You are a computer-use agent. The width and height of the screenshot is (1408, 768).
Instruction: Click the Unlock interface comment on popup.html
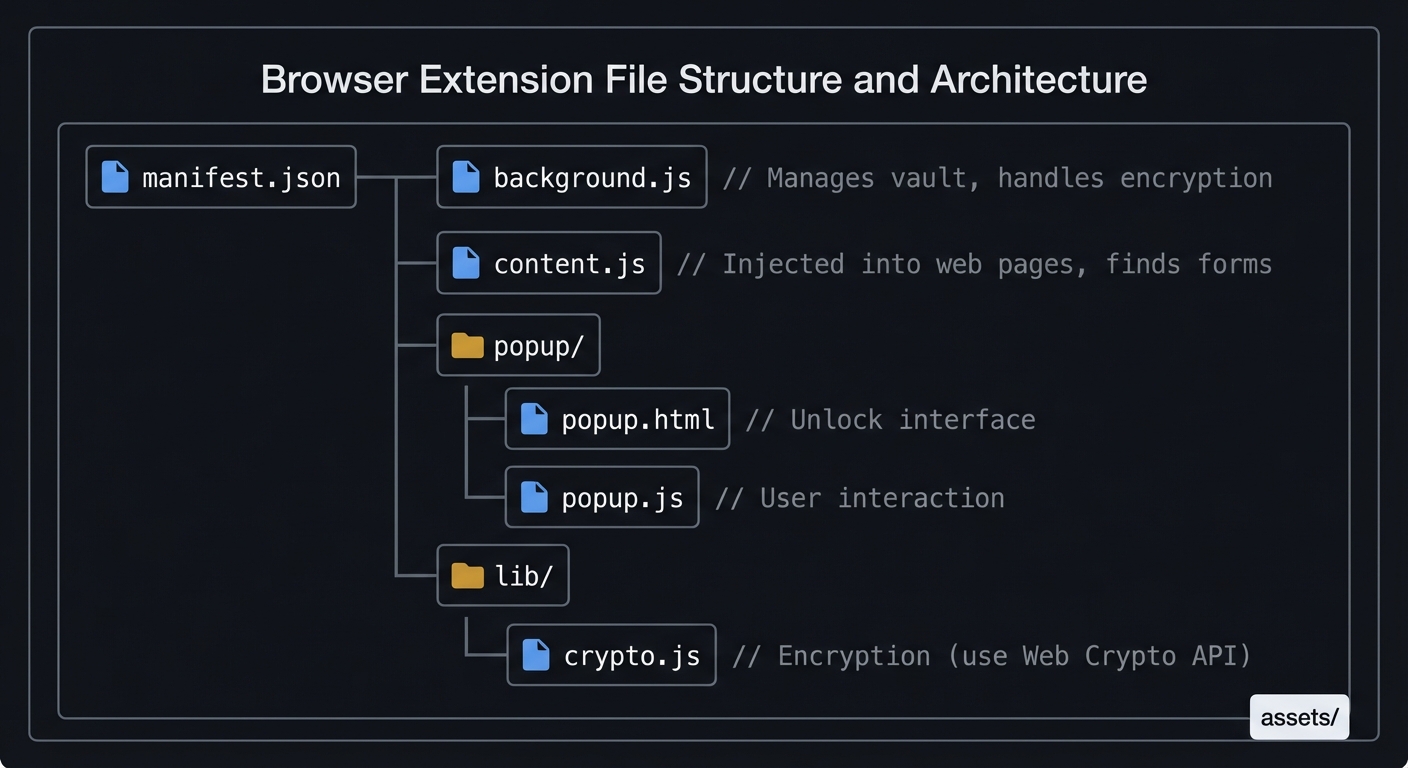coord(890,419)
